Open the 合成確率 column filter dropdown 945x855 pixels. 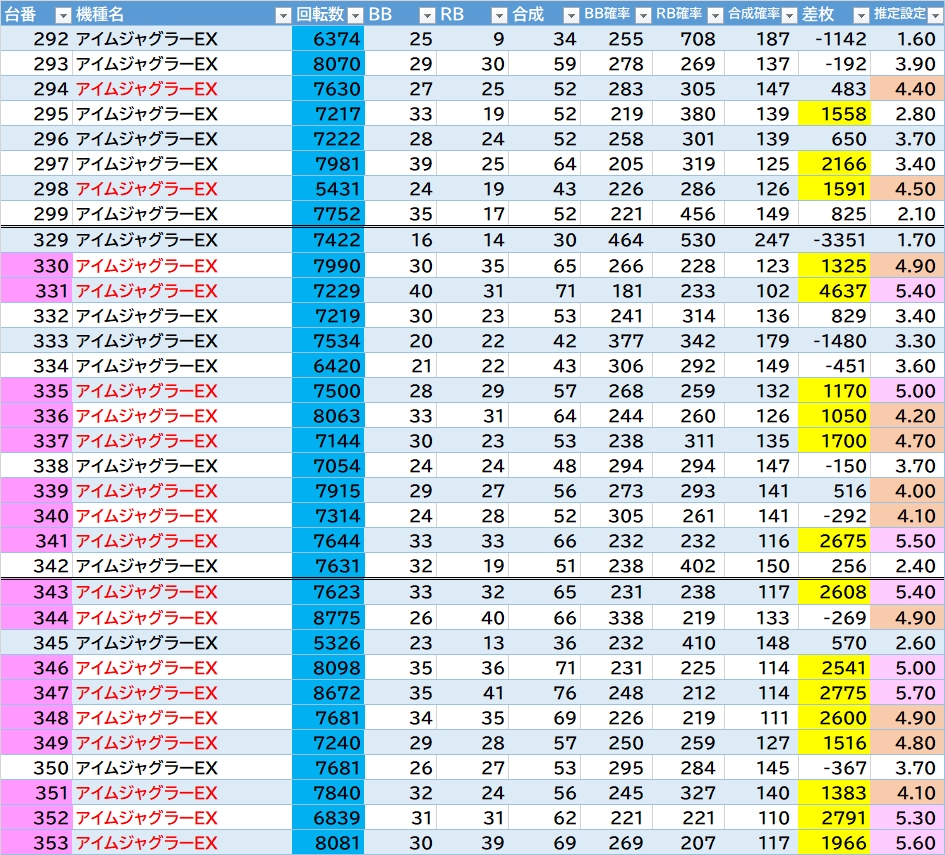(x=789, y=15)
